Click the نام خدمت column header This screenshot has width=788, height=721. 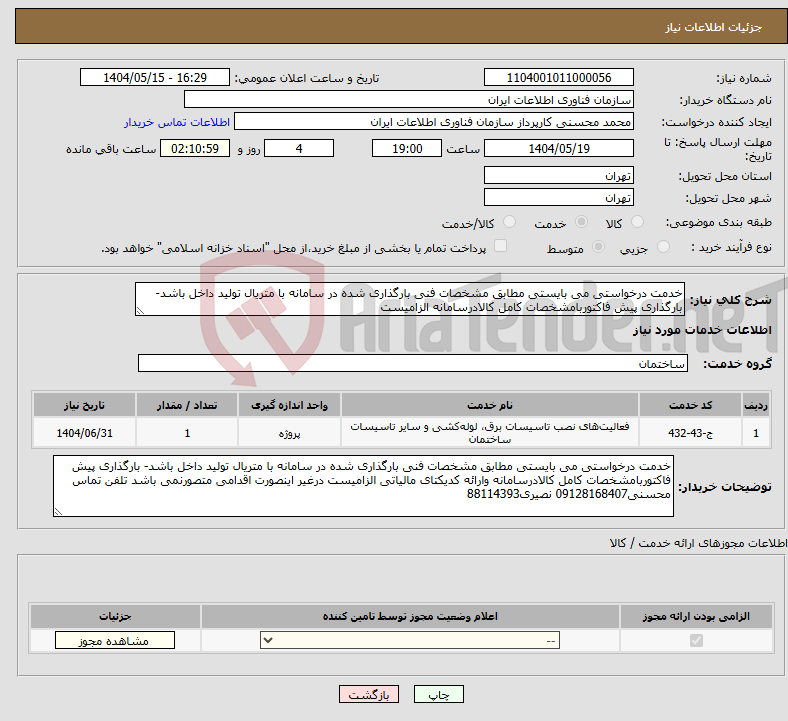point(490,405)
